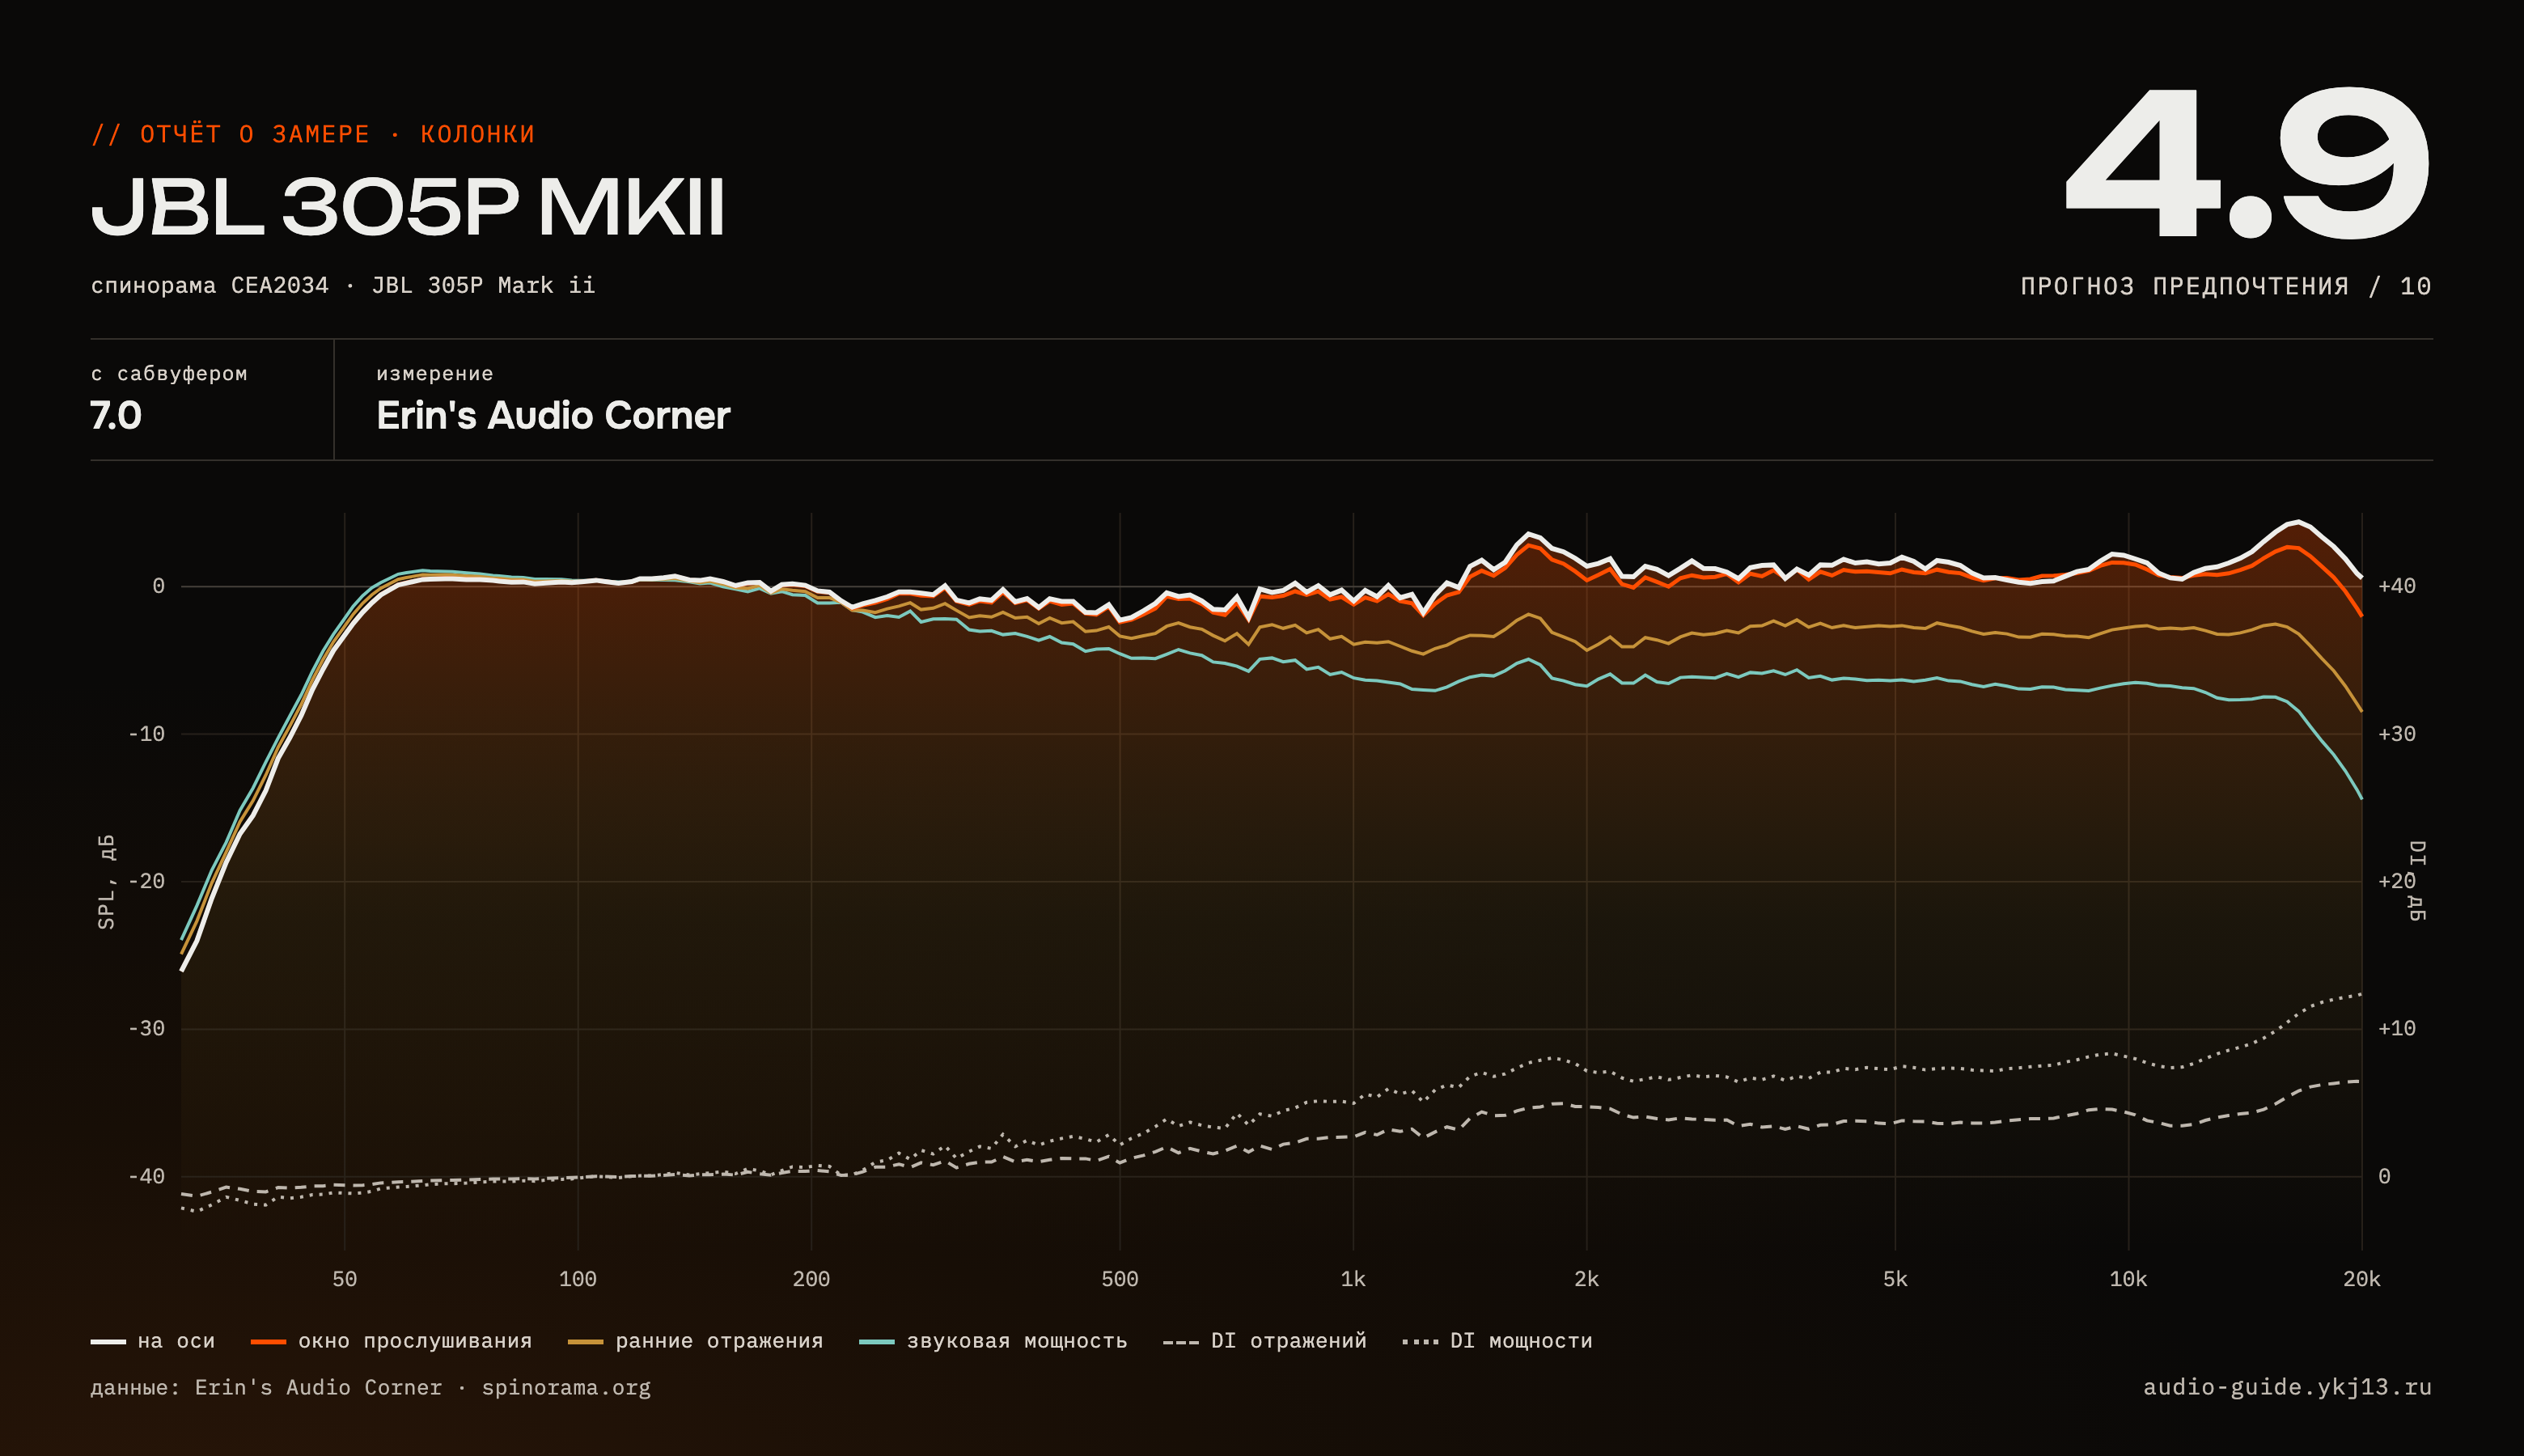Click the footer site "audio-guide.ykj13.ru"
The height and width of the screenshot is (1456, 2524).
(2287, 1387)
